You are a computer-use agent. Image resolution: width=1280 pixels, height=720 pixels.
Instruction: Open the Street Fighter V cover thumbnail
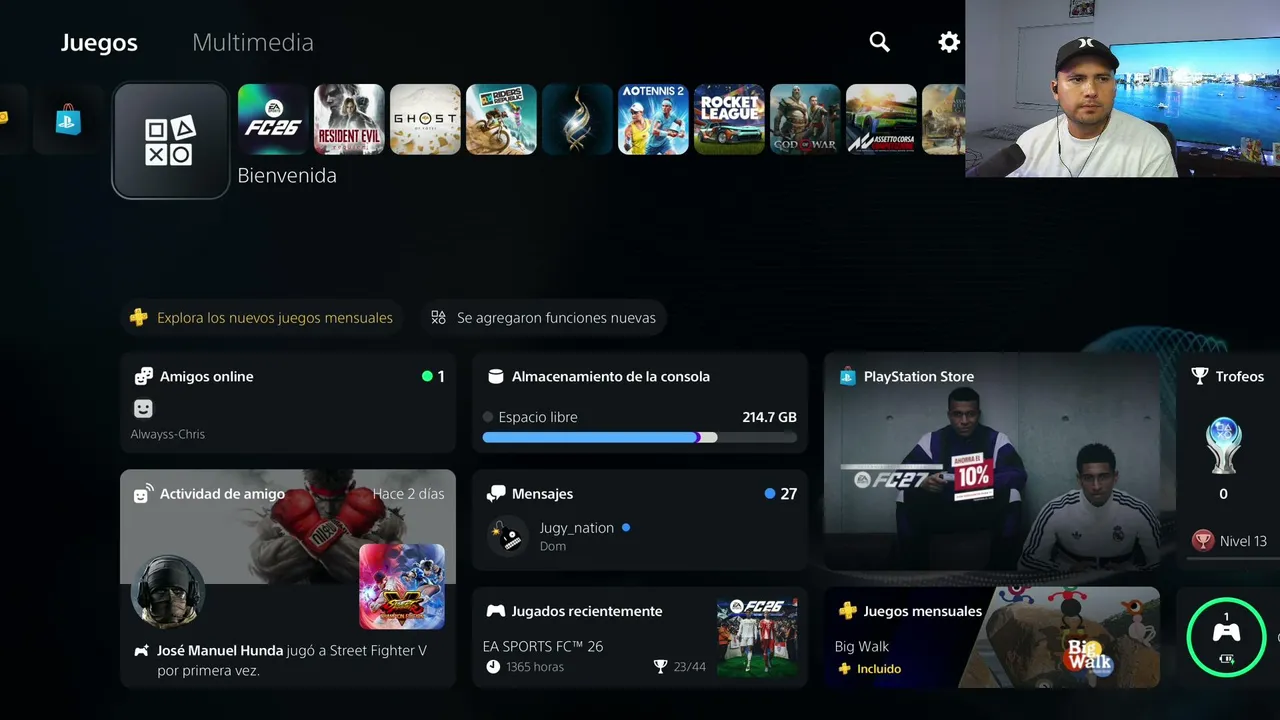tap(402, 586)
